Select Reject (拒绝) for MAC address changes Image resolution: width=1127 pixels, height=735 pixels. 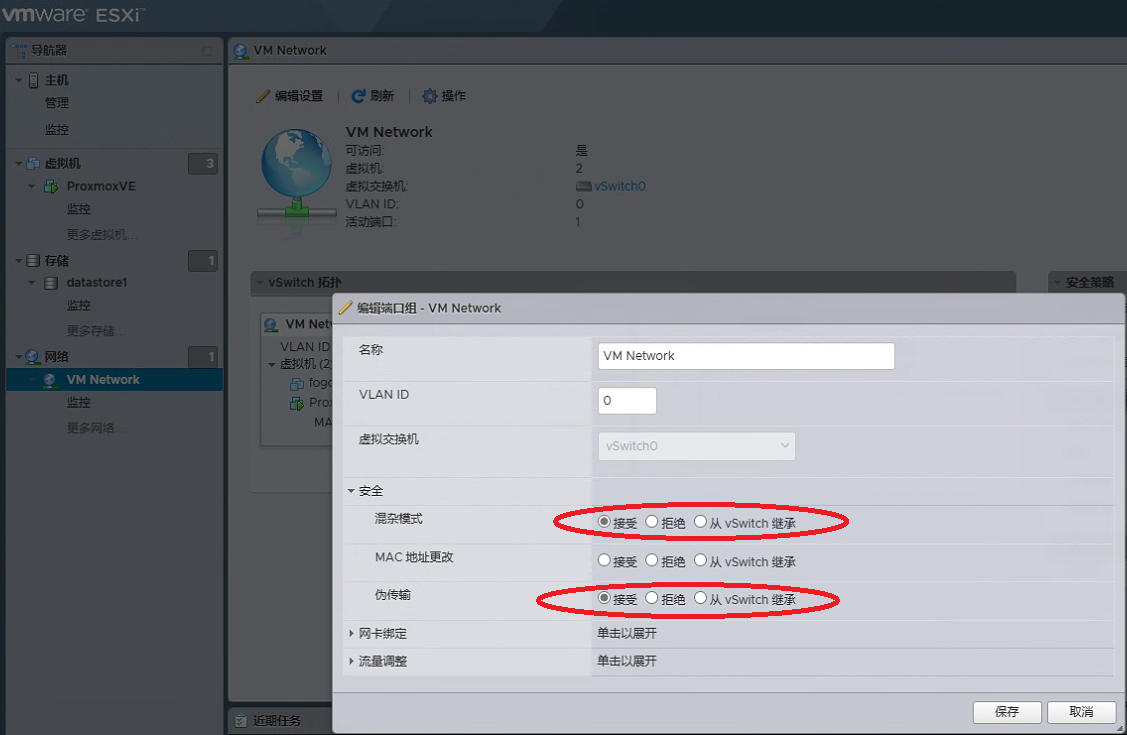[x=651, y=560]
